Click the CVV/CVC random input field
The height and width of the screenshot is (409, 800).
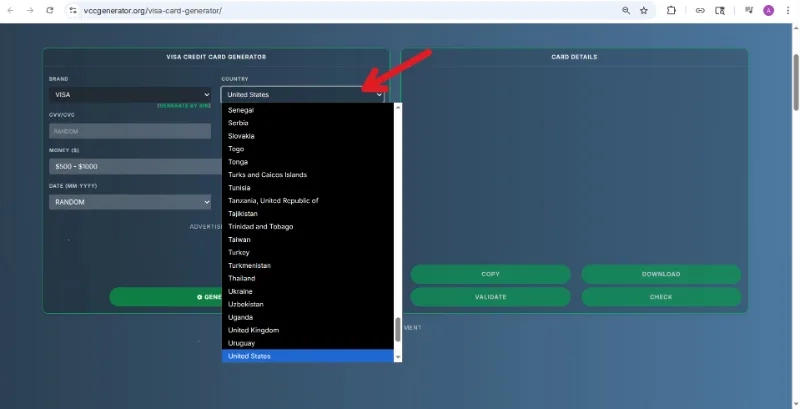click(x=130, y=131)
